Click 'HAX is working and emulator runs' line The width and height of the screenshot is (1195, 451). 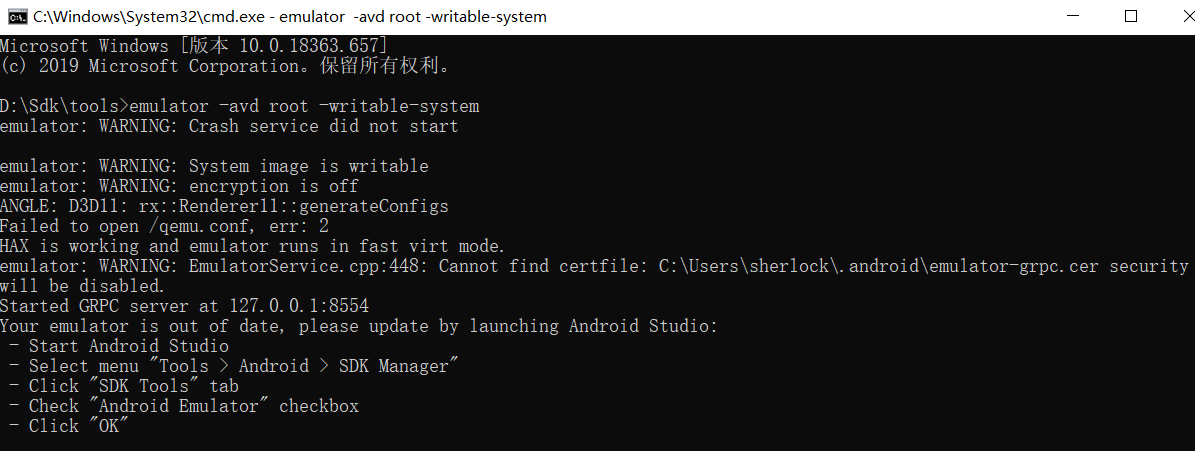click(x=253, y=246)
